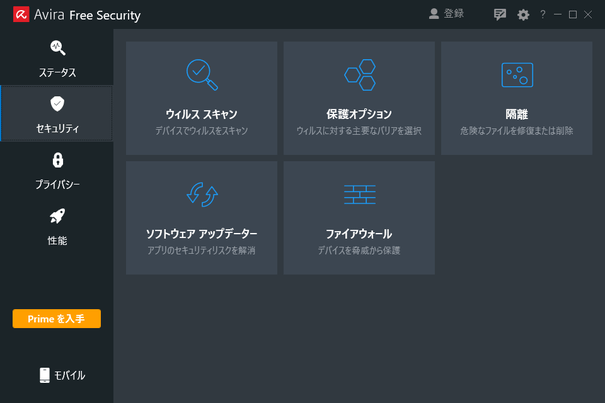Click 危険なファイルを修復または削除 description
This screenshot has height=403, width=605.
pyautogui.click(x=517, y=131)
